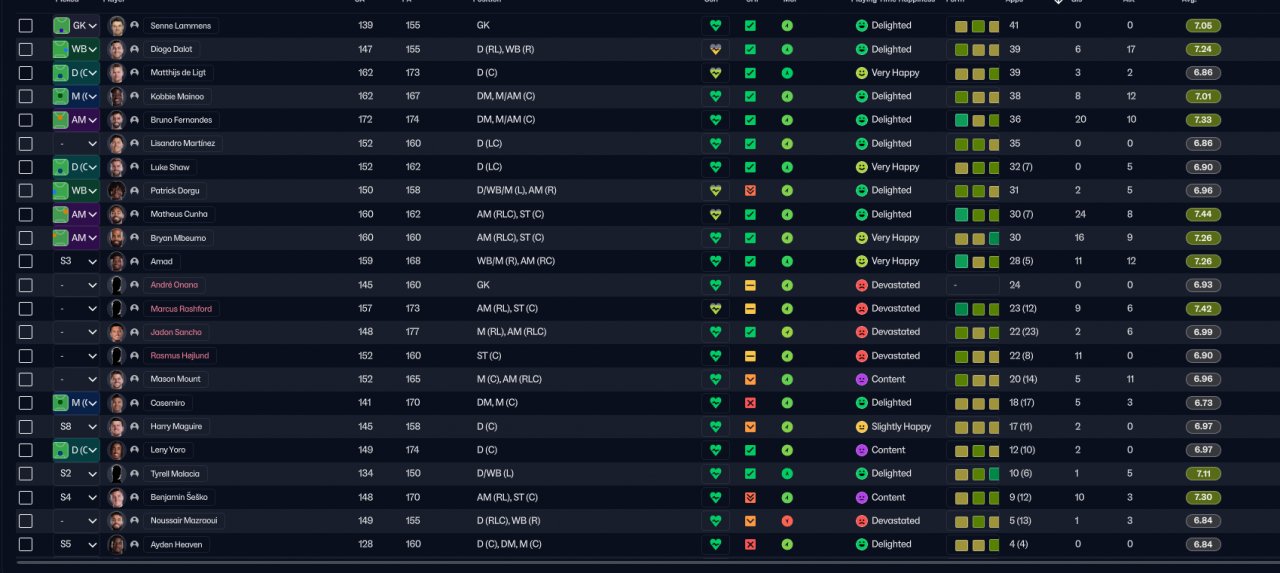Click Kobbie Mainoo's green morale arrow icon
The width and height of the screenshot is (1280, 573).
pos(787,96)
